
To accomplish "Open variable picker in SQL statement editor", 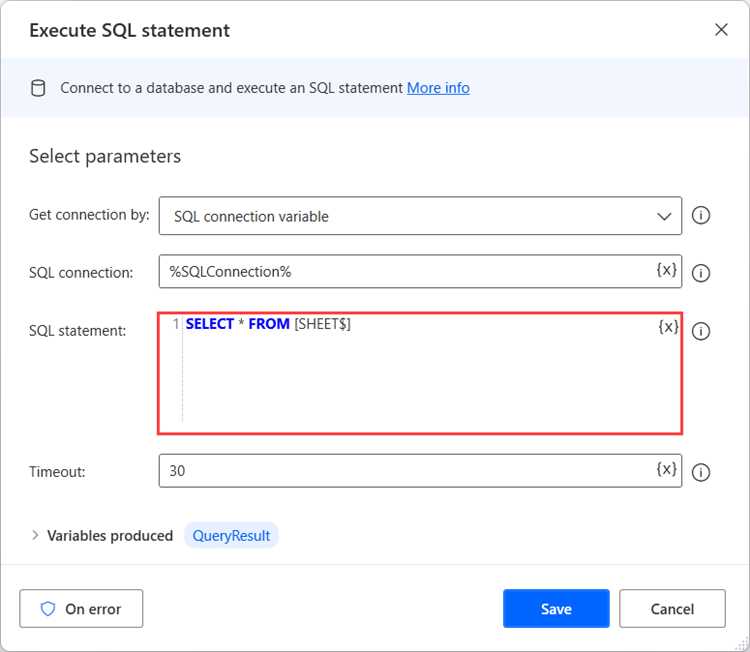I will coord(667,327).
